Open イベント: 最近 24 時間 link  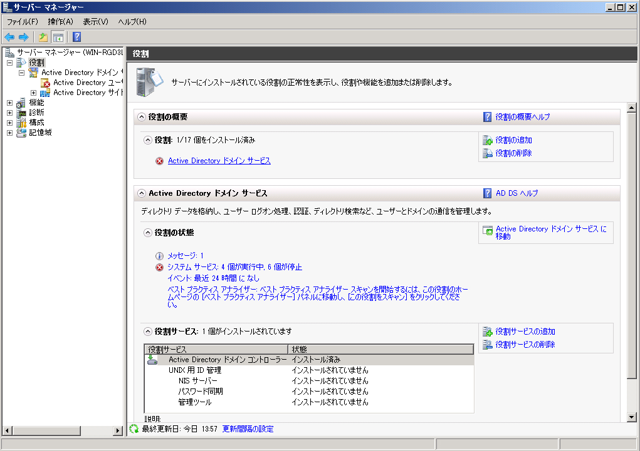[x=213, y=278]
